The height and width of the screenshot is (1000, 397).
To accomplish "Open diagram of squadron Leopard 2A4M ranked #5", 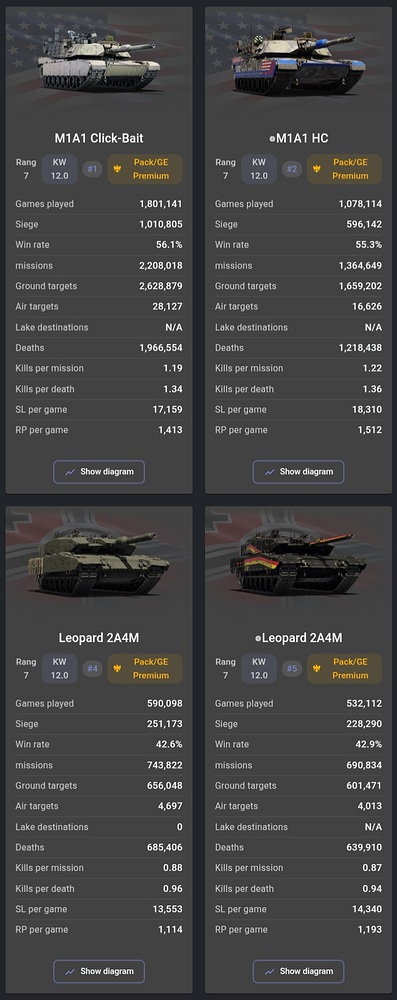I will tap(298, 971).
